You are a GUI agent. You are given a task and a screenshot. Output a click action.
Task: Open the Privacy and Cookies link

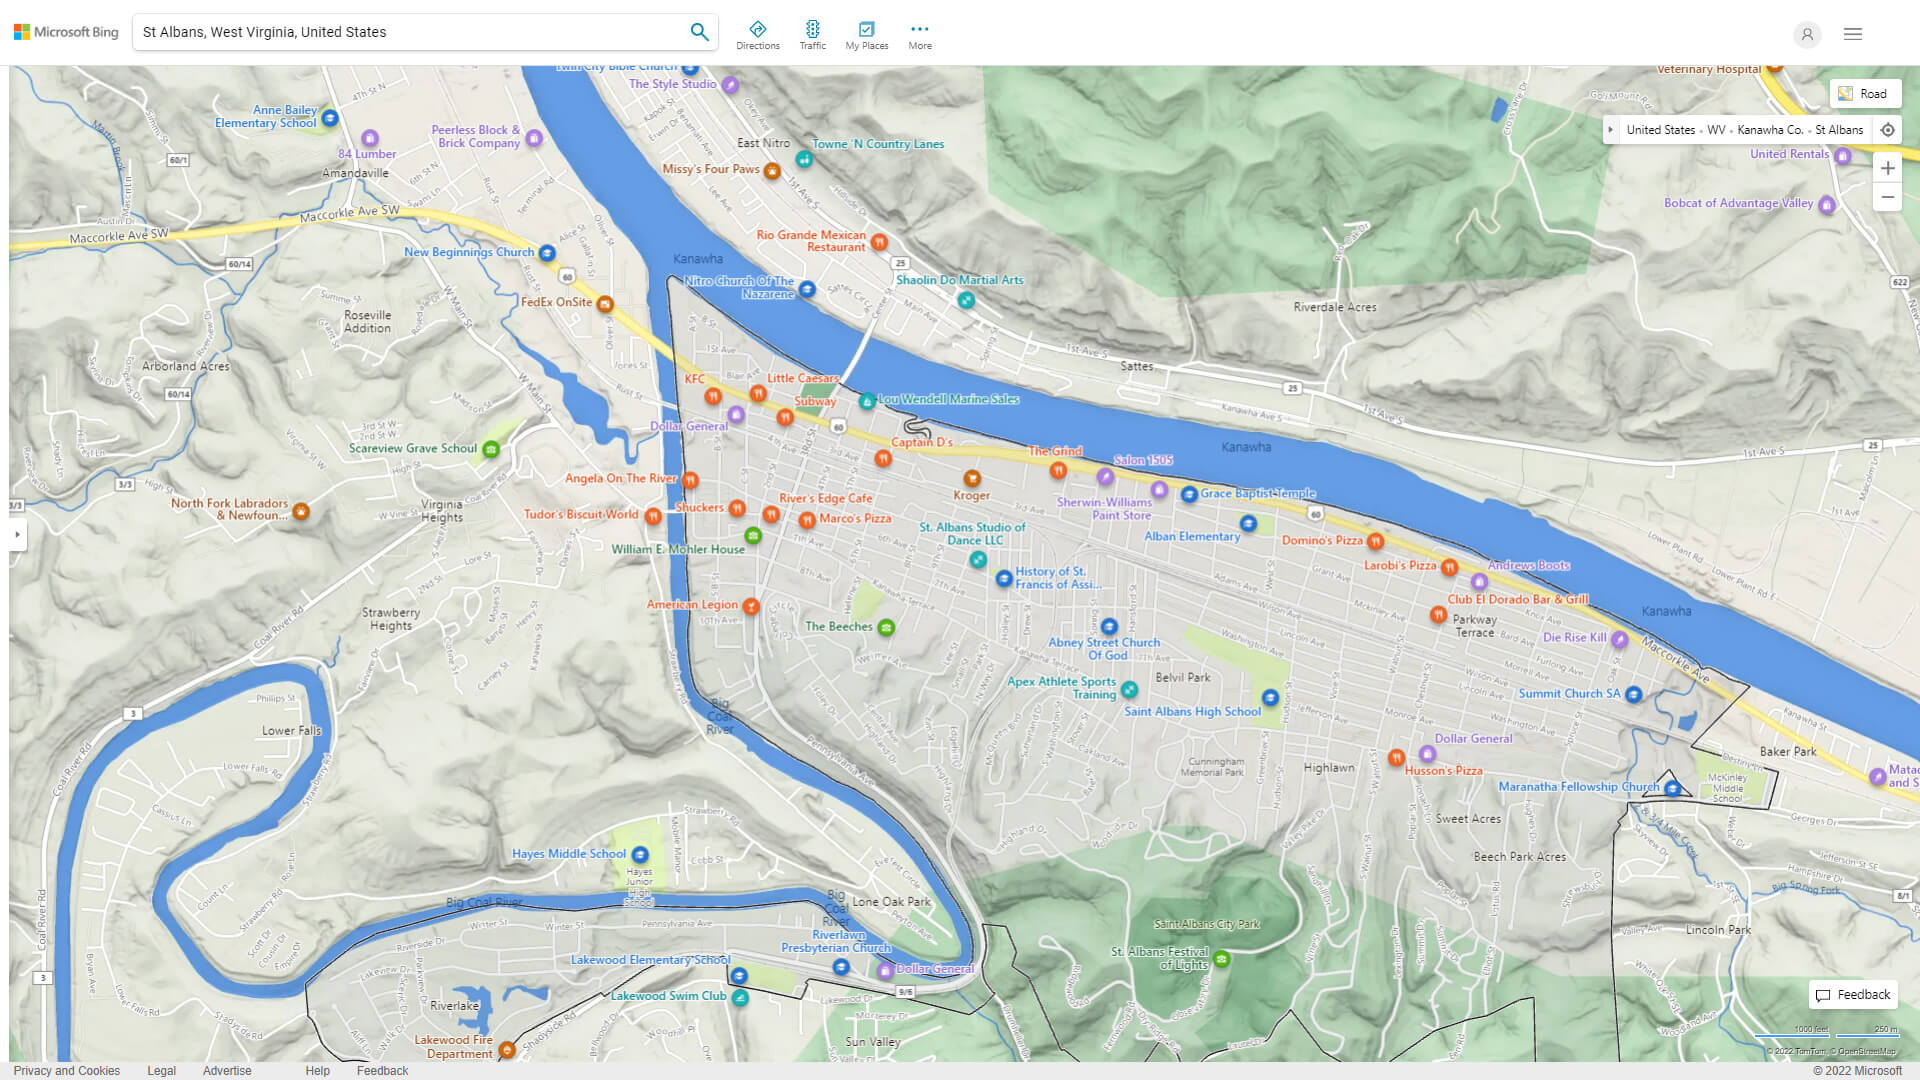tap(67, 1070)
